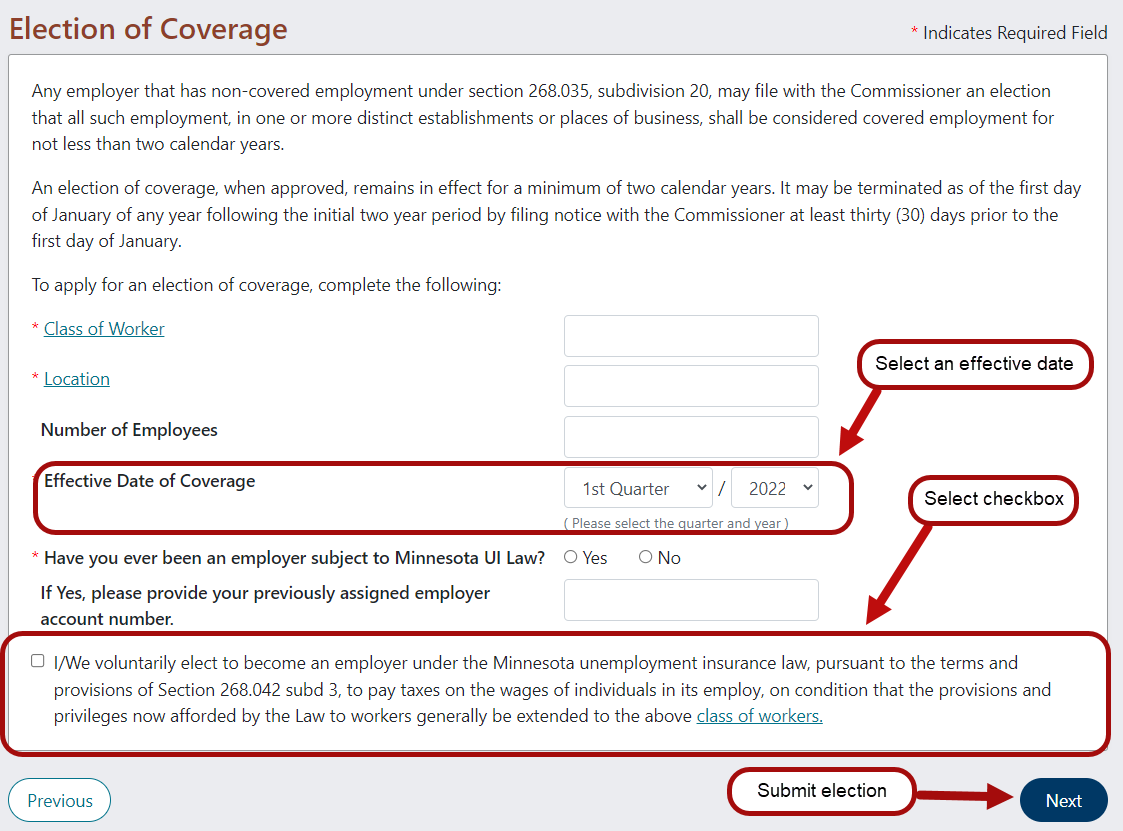Check the voluntary election agreement checkbox
The image size is (1123, 831).
[x=38, y=661]
